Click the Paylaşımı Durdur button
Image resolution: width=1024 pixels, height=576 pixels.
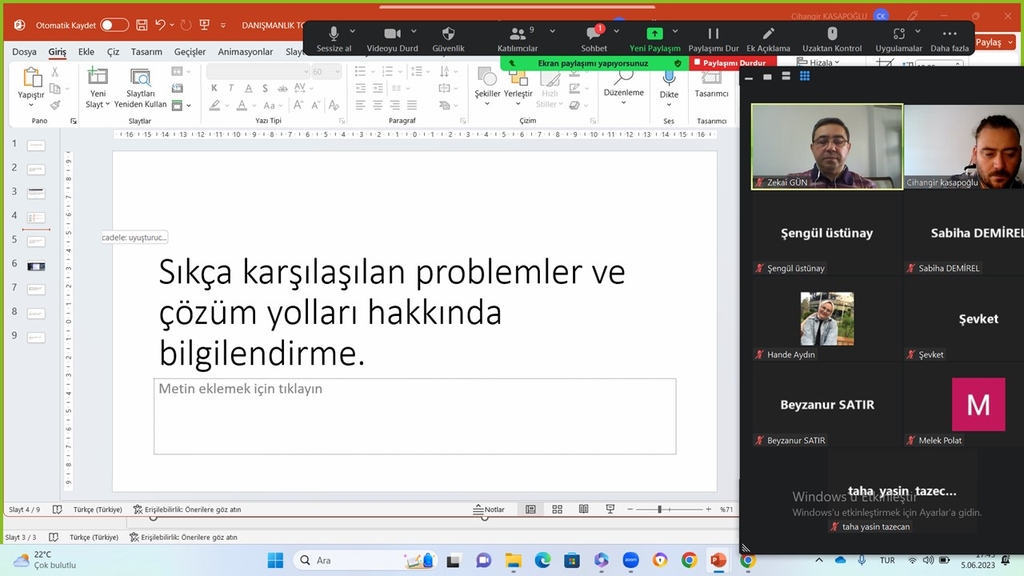pos(733,61)
